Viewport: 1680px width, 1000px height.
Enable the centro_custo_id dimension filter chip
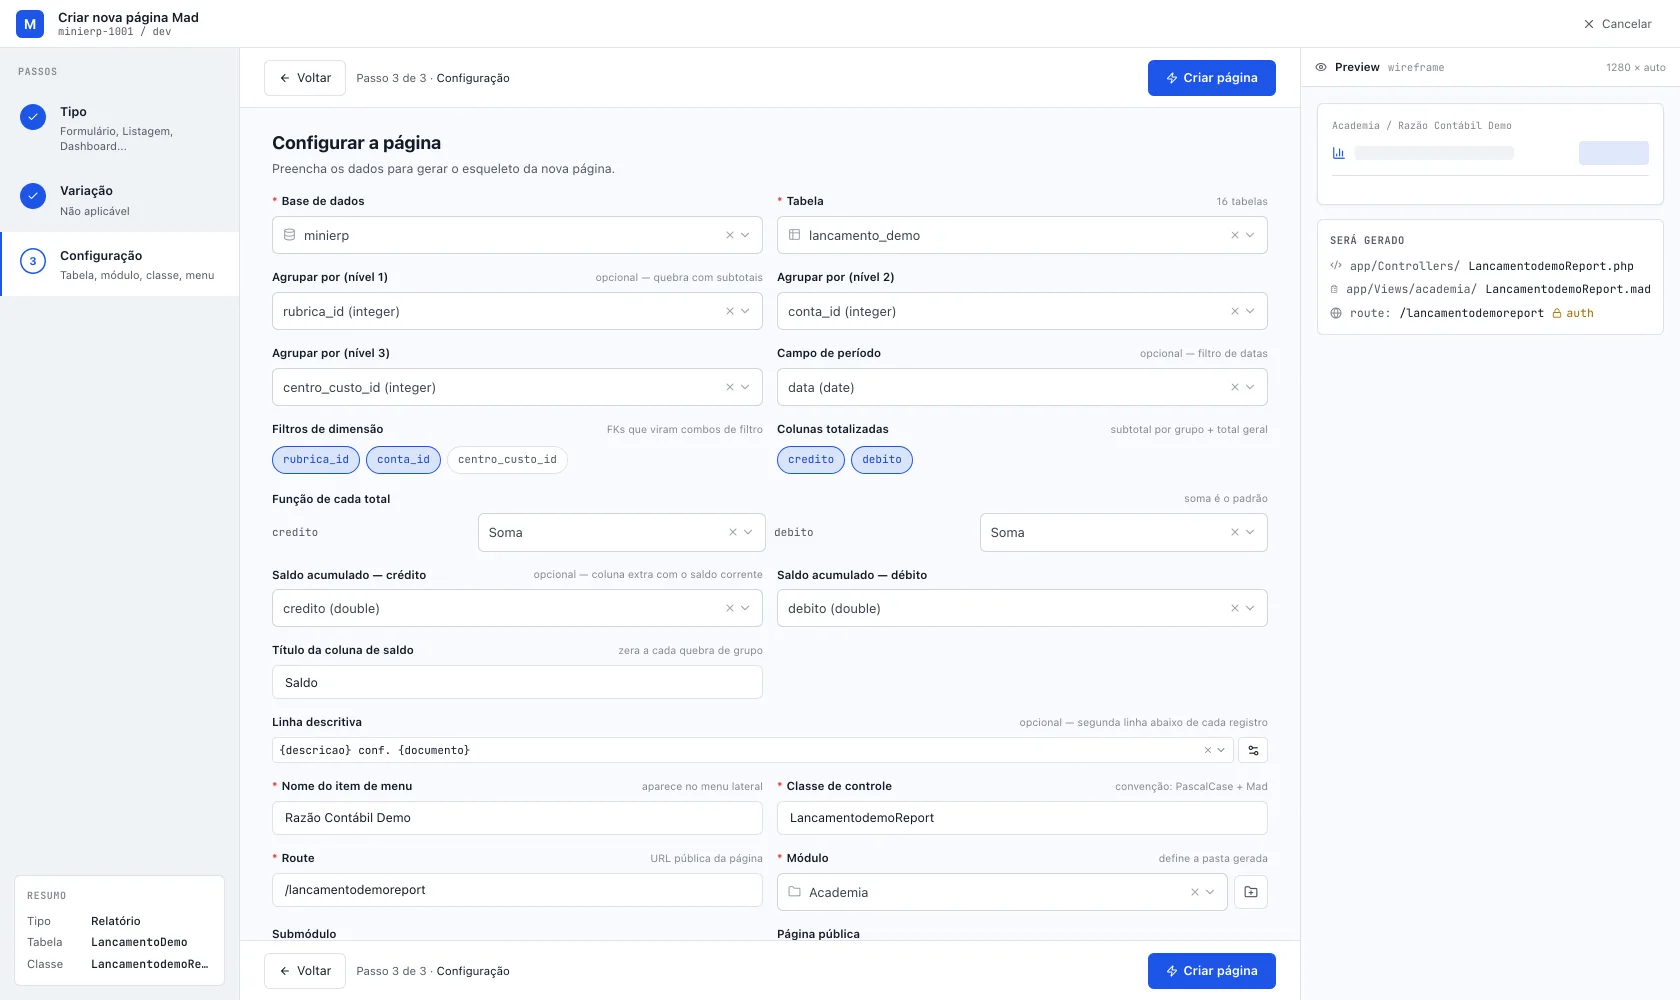pyautogui.click(x=507, y=459)
